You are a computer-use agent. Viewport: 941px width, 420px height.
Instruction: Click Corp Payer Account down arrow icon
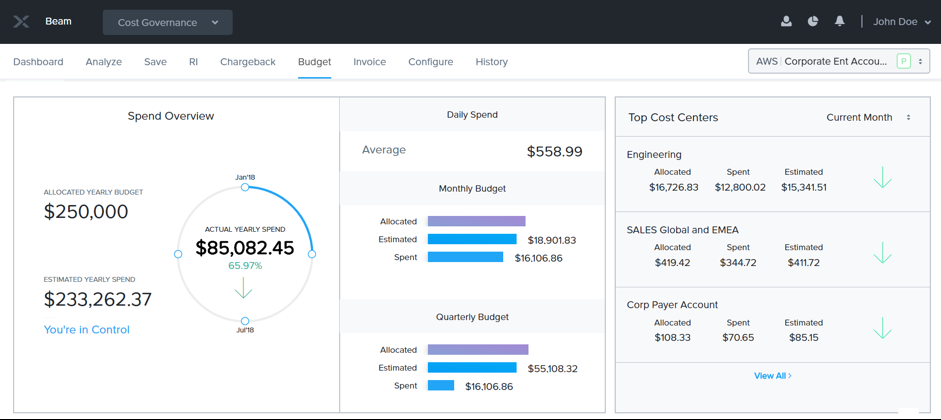[882, 329]
